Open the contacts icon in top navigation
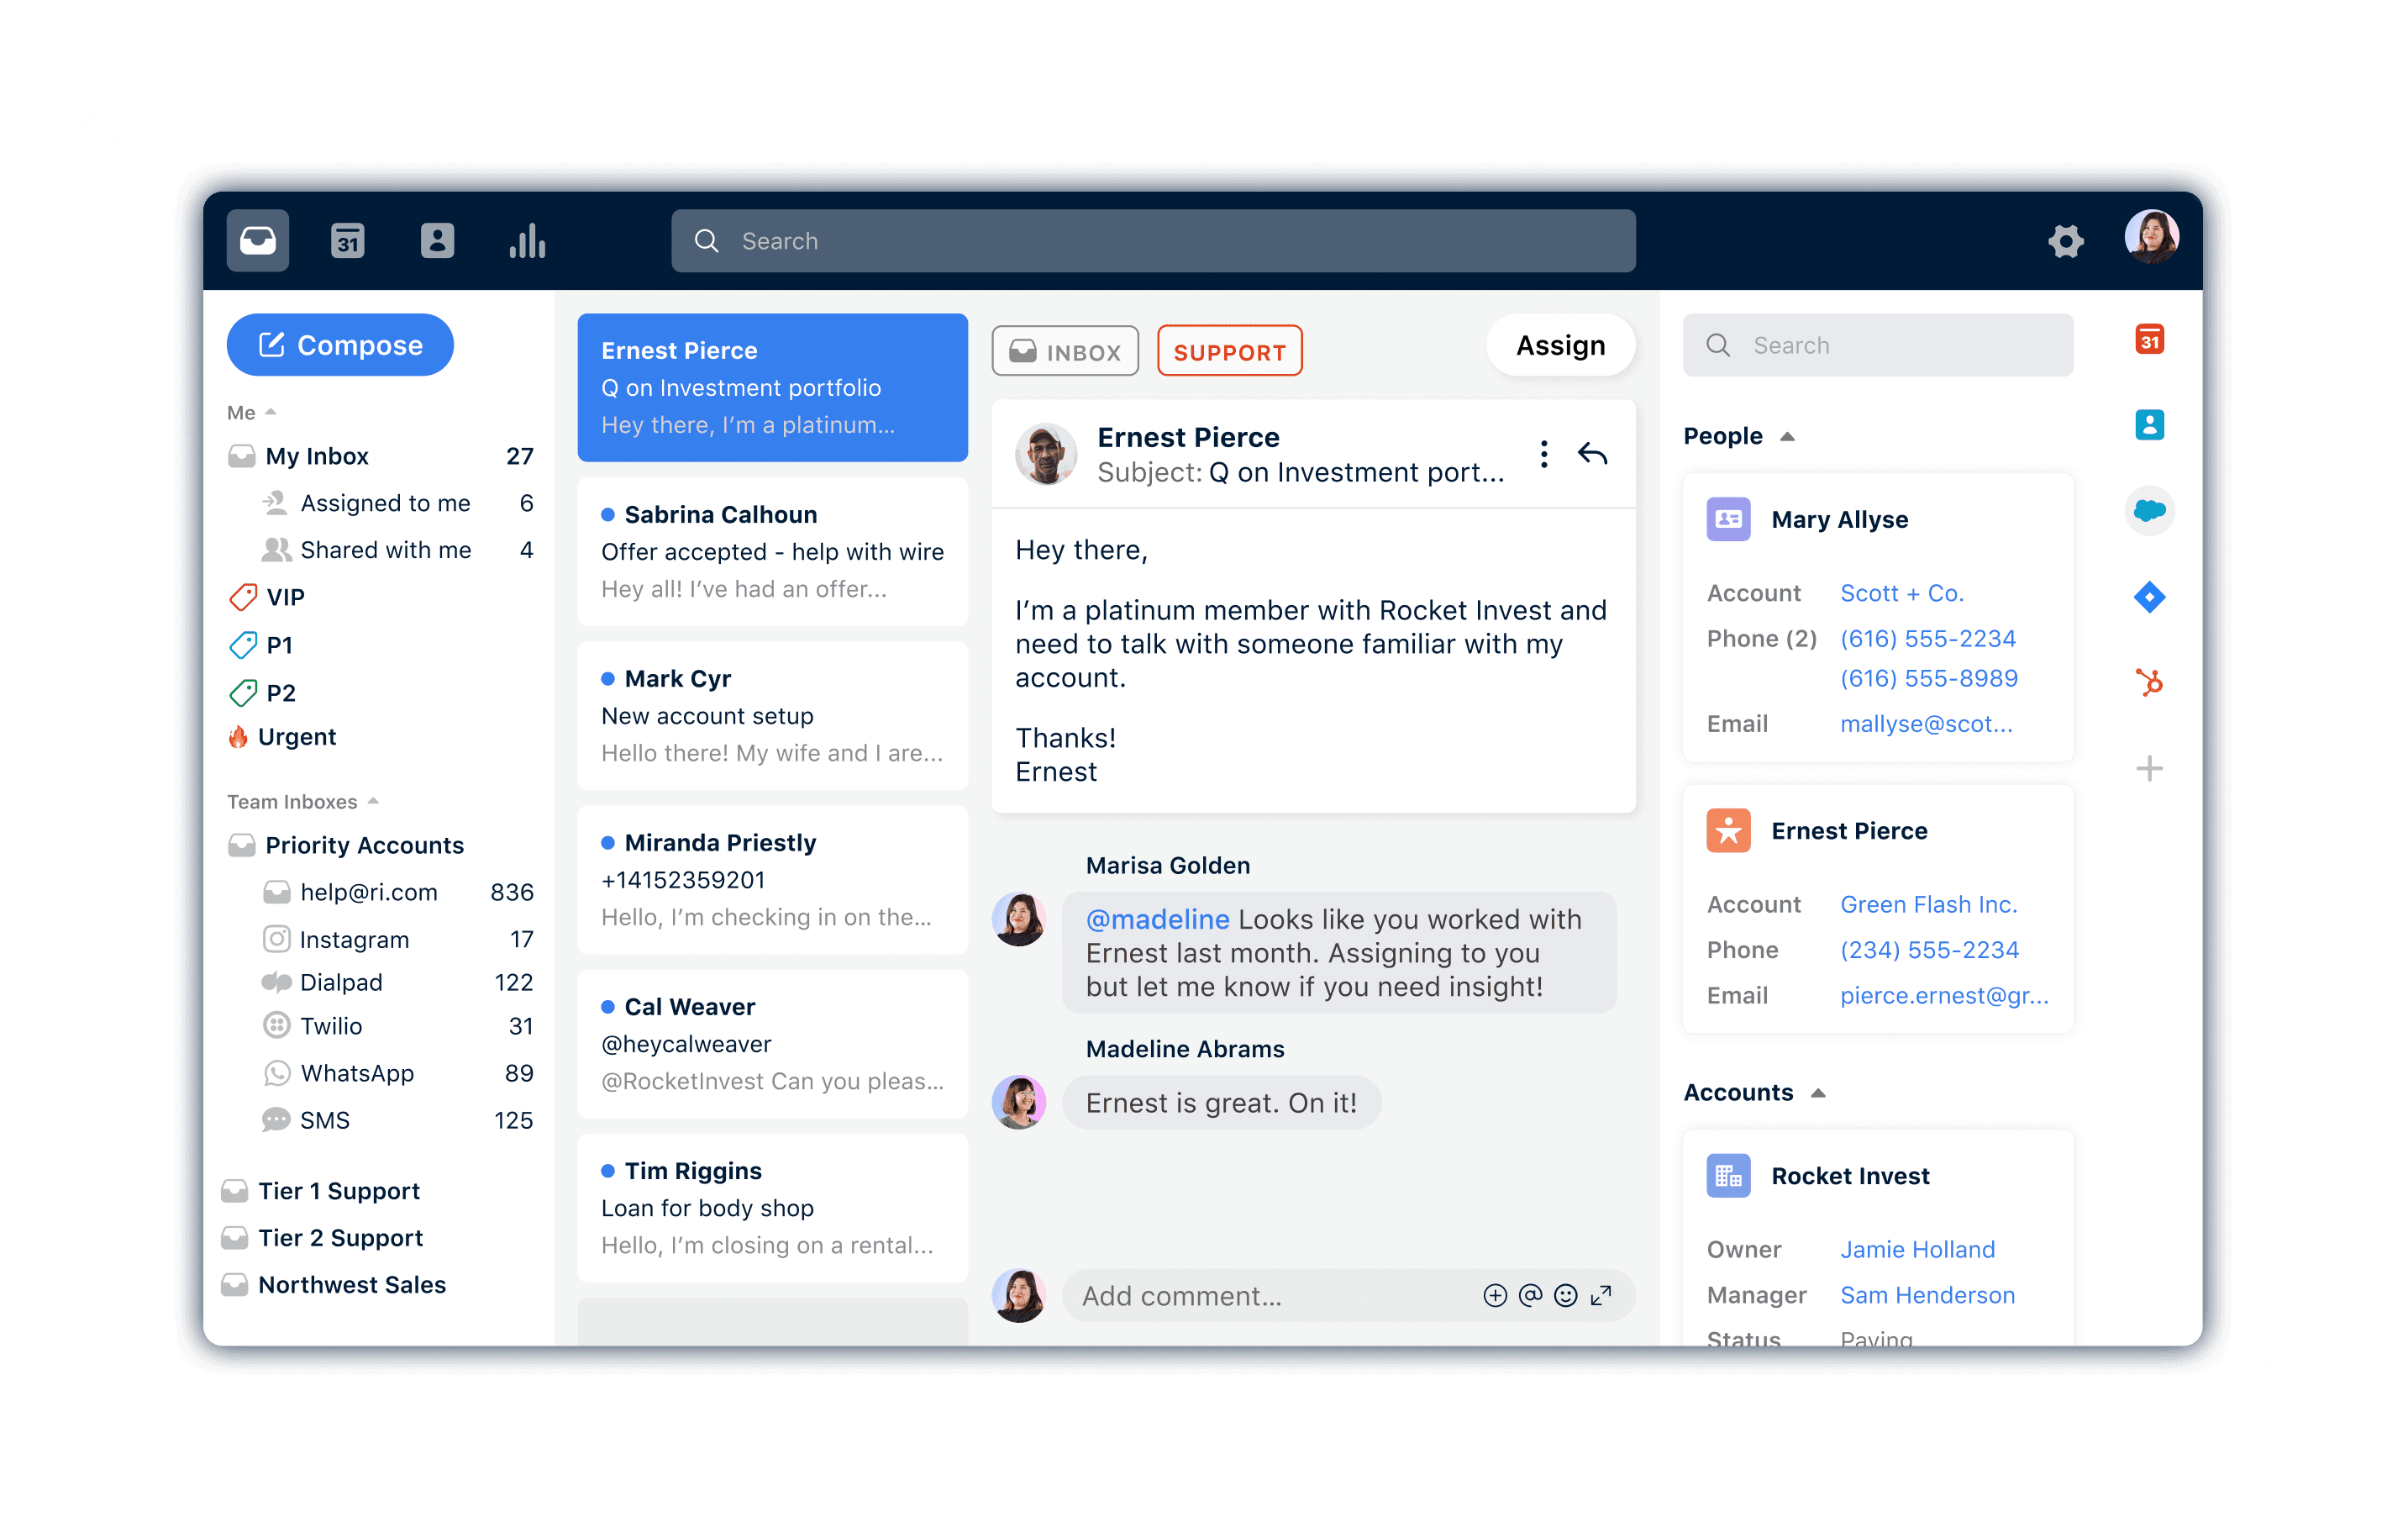Viewport: 2408px width, 1538px height. (437, 241)
